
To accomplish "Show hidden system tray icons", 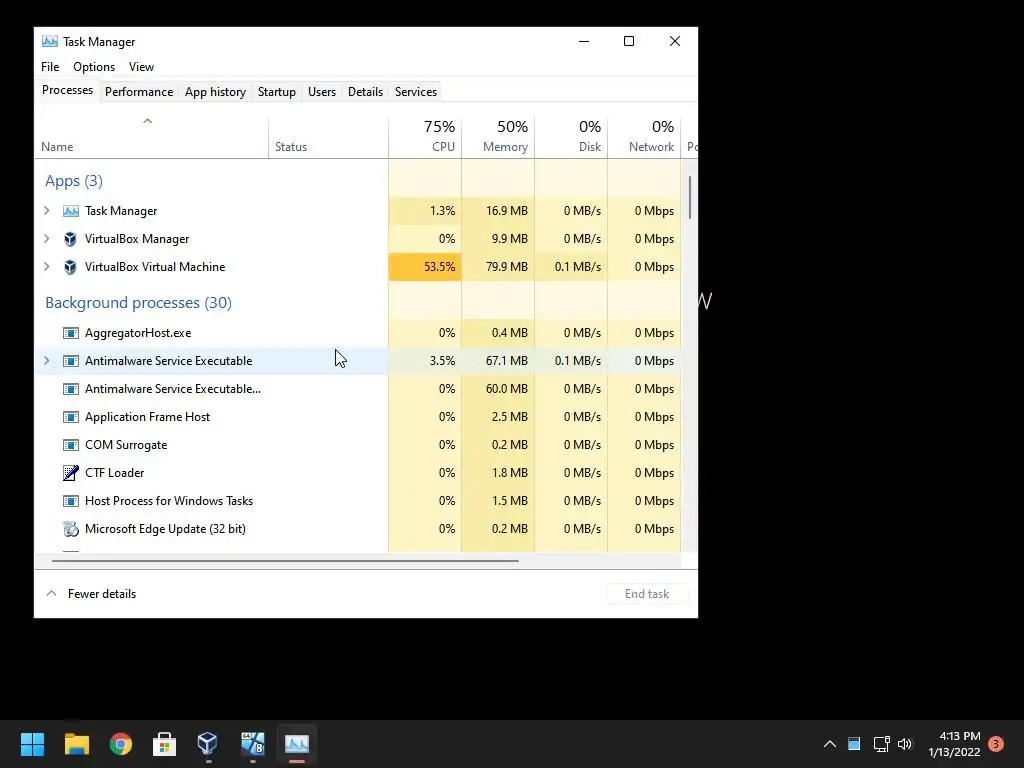I will tap(829, 744).
